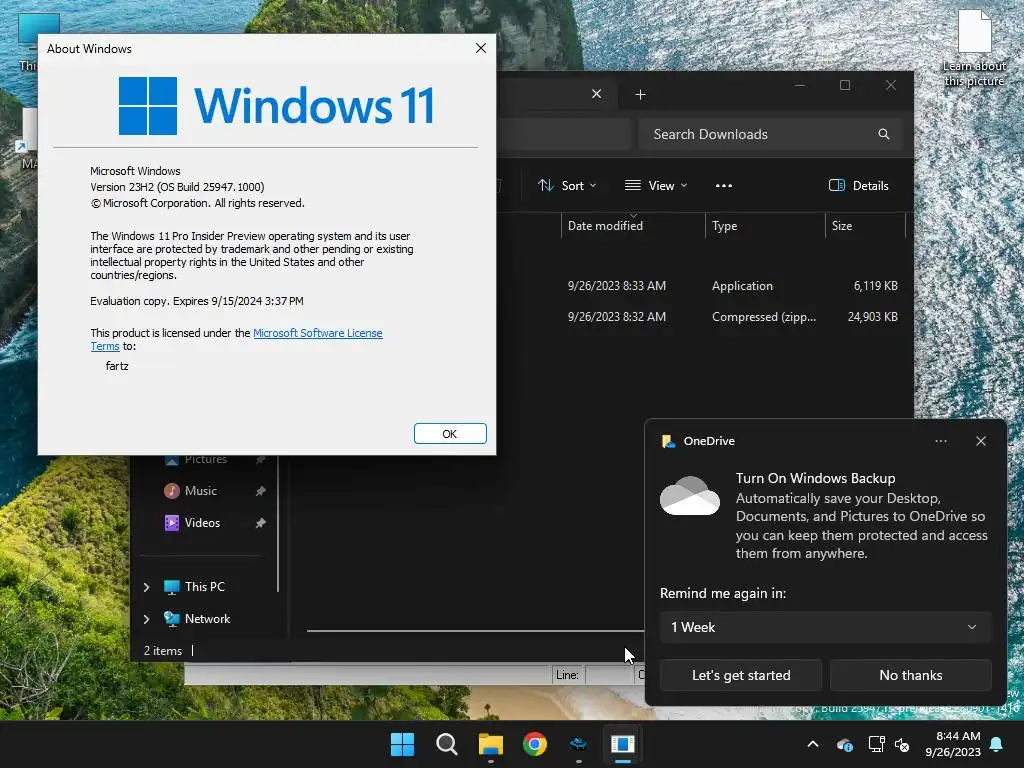Open the clock and date flyout
The image size is (1024, 768).
pos(952,744)
